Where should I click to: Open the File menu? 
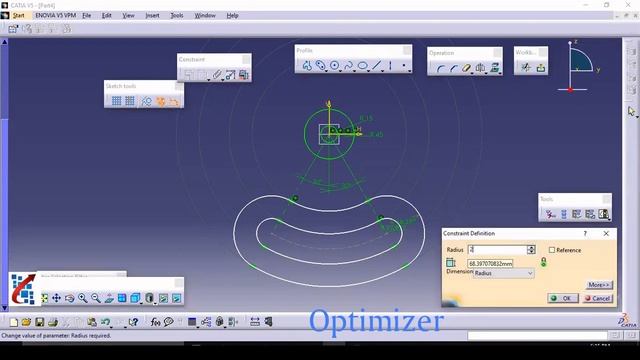[87, 16]
